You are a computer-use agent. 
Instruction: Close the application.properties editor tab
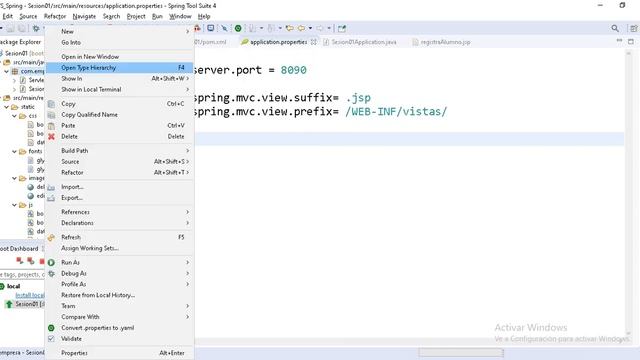[313, 42]
